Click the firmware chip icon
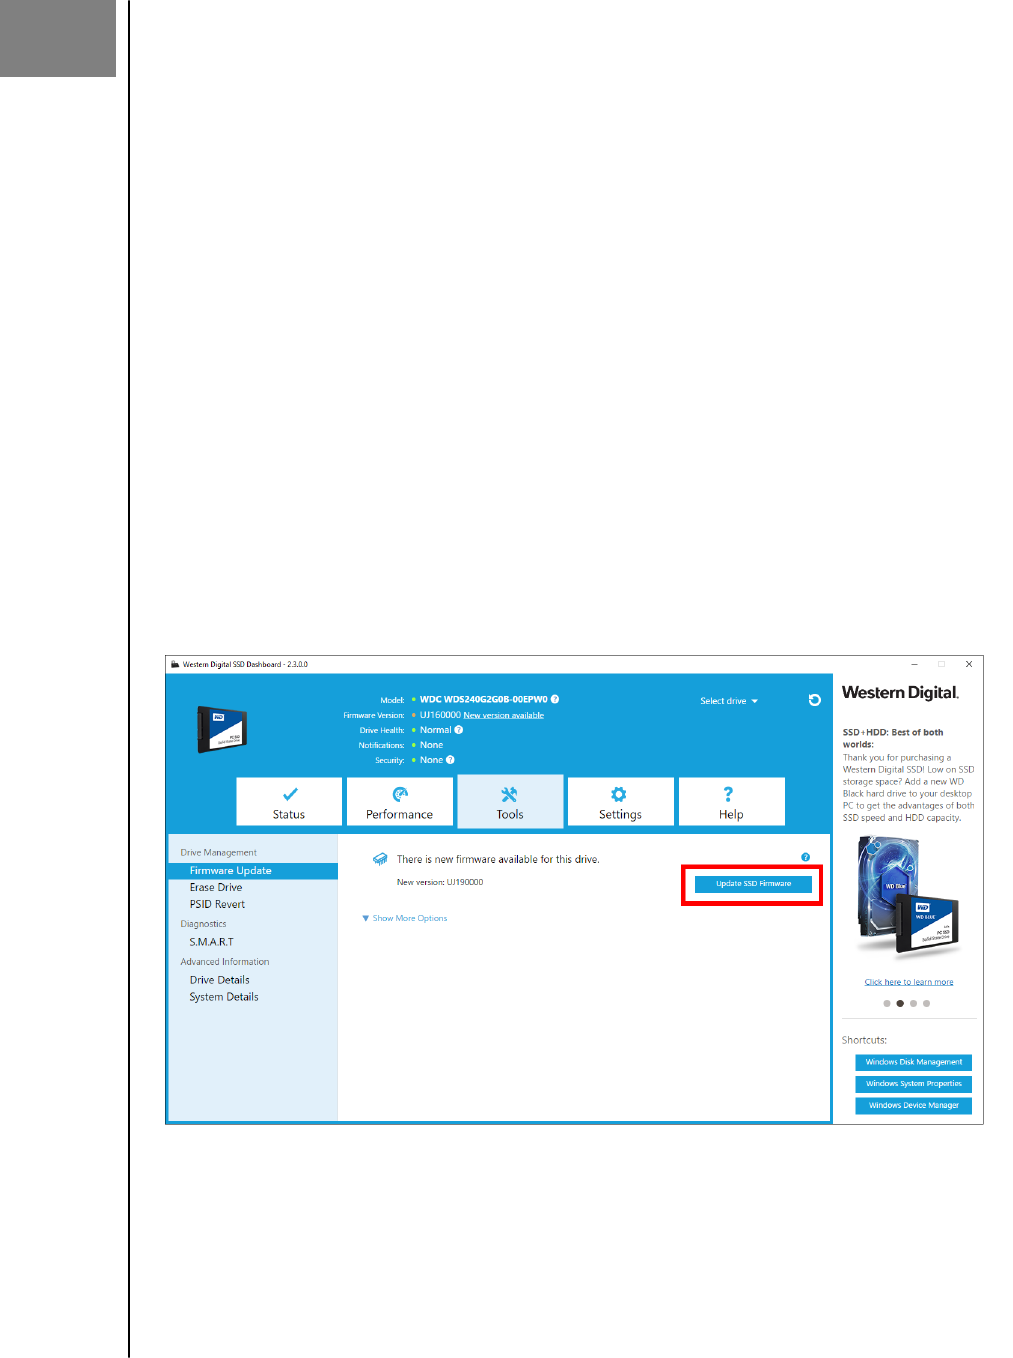 380,859
